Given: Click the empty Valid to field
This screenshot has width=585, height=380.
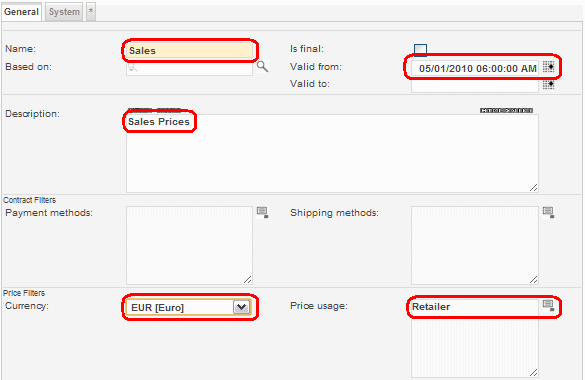Looking at the screenshot, I should (x=475, y=85).
